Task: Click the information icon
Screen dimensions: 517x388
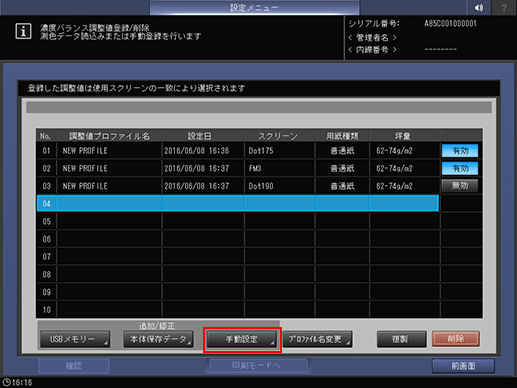Action: pyautogui.click(x=23, y=31)
